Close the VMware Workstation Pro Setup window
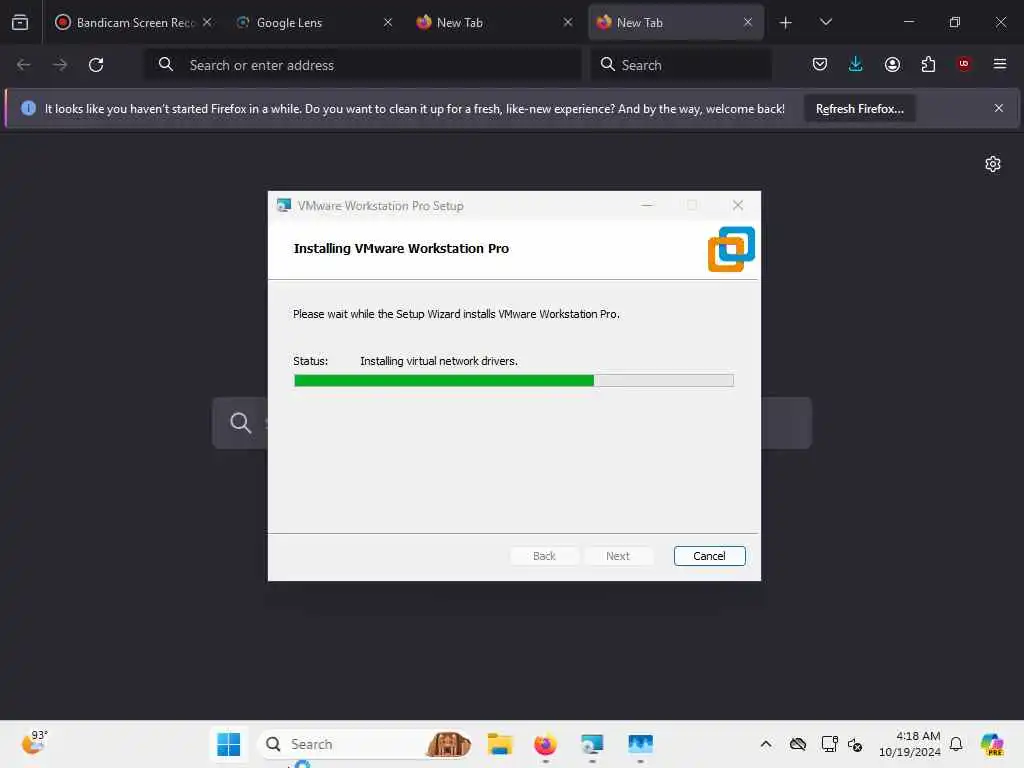This screenshot has height=768, width=1024. [737, 205]
